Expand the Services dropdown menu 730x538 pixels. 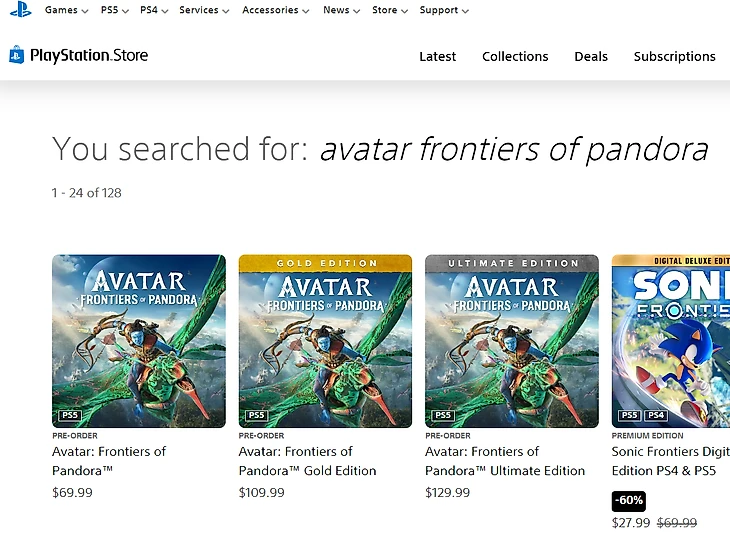pyautogui.click(x=204, y=10)
